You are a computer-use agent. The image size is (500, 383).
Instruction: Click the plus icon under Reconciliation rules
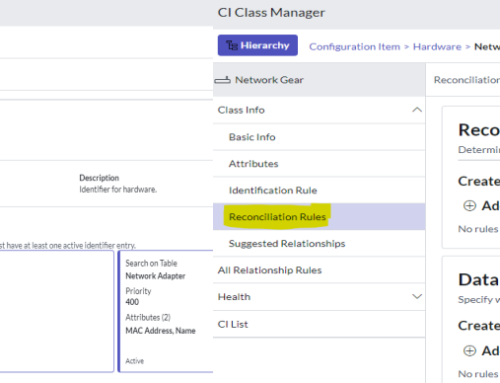[x=469, y=206]
